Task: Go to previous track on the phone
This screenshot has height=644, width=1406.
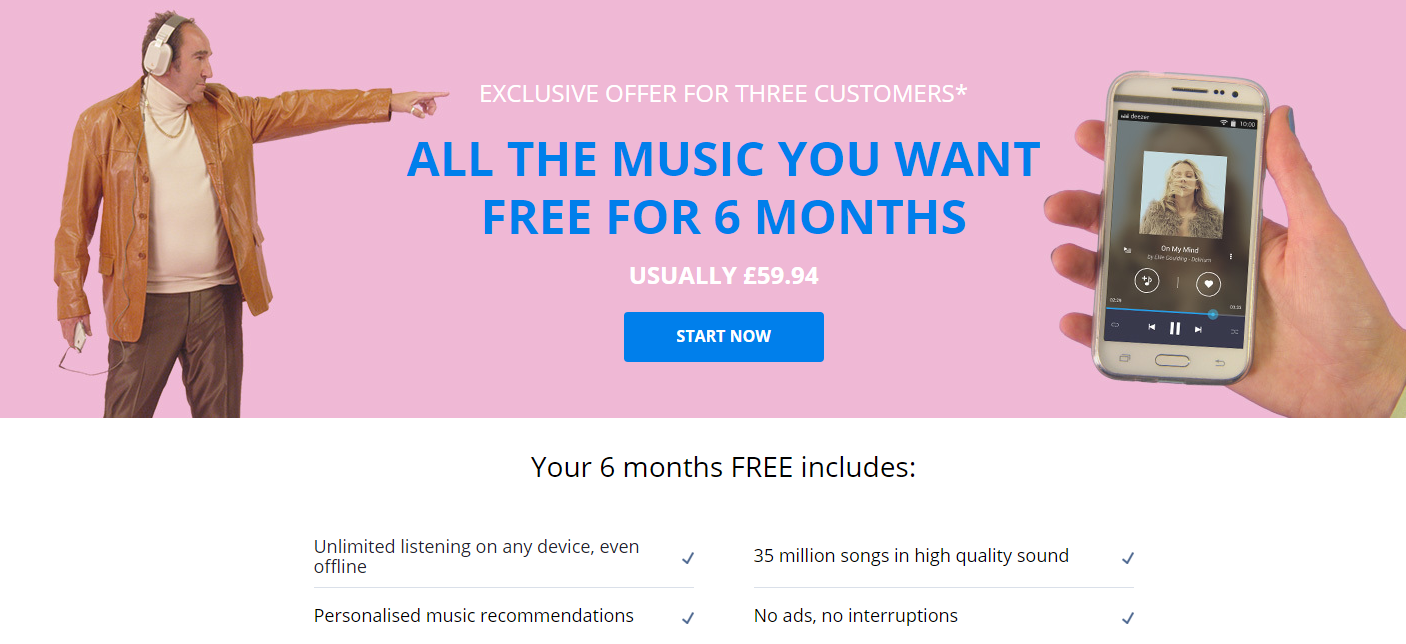Action: point(1151,327)
